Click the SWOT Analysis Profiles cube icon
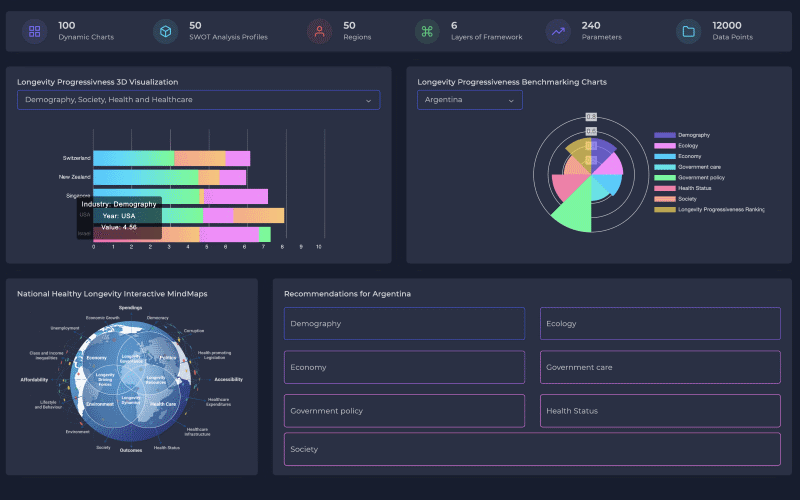Image resolution: width=800 pixels, height=500 pixels. (165, 31)
